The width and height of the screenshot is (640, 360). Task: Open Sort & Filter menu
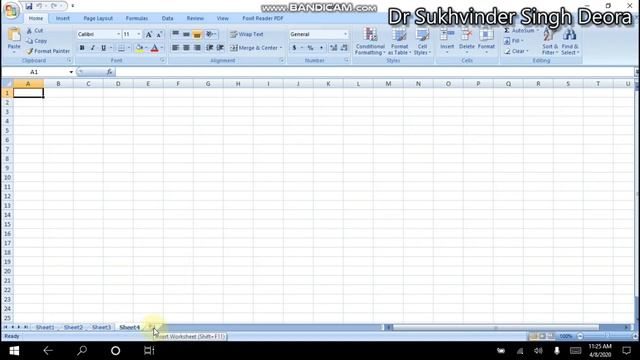tap(549, 41)
